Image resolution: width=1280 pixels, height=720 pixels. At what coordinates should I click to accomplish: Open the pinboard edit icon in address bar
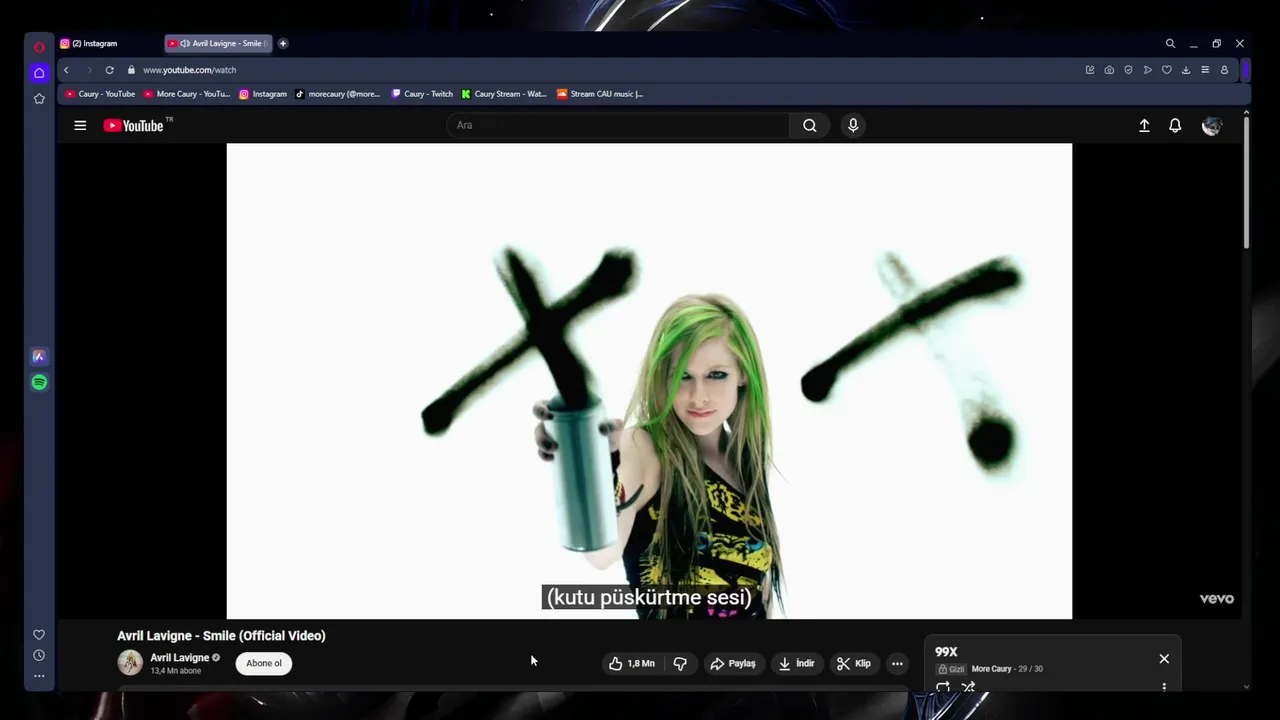coord(1090,70)
